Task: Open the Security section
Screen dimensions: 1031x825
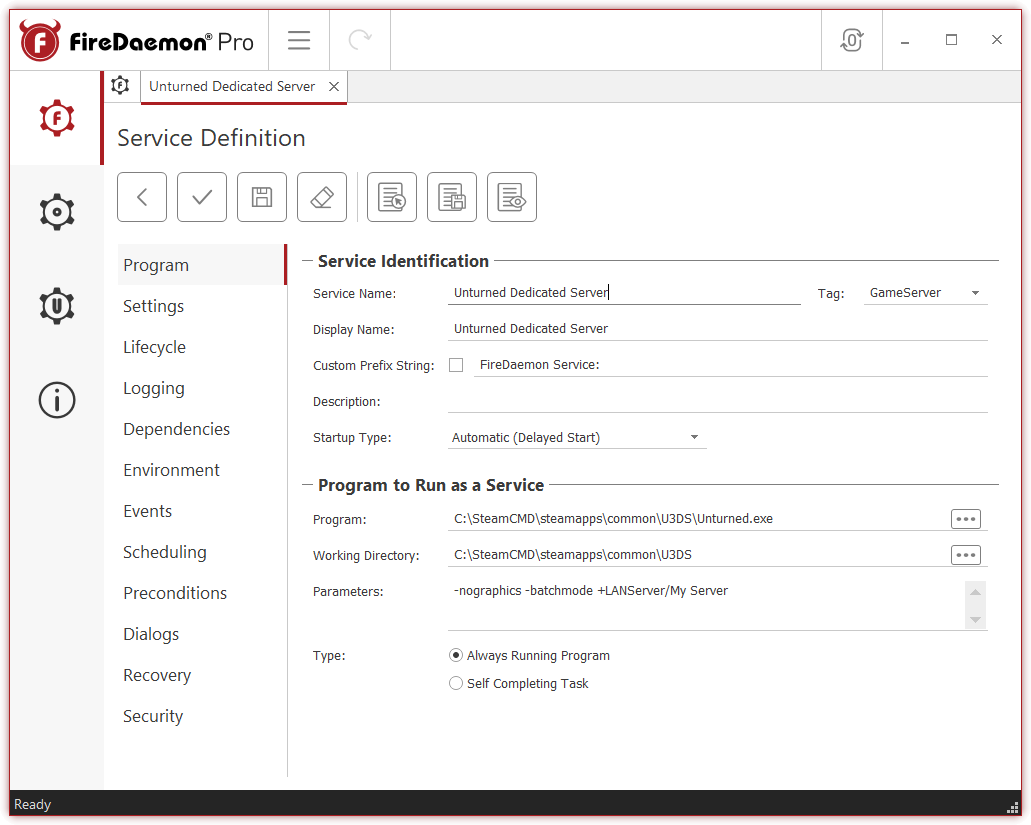Action: click(201, 716)
